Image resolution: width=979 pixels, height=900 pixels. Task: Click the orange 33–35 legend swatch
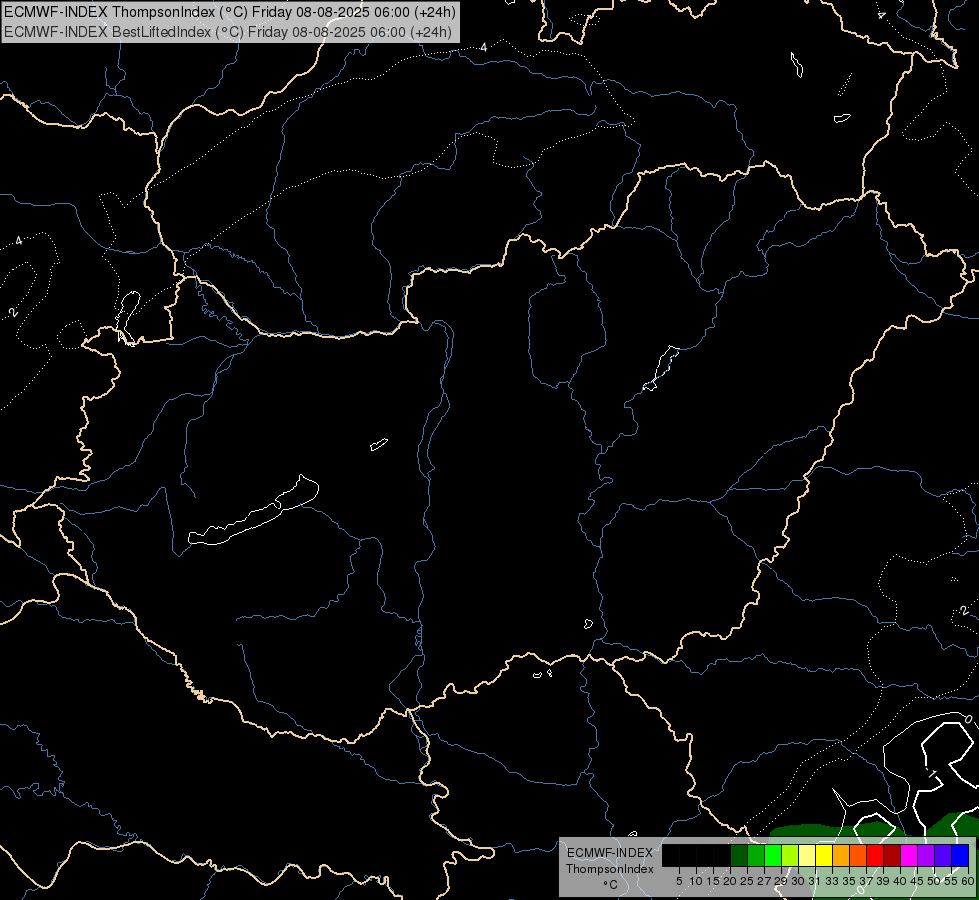click(x=841, y=856)
